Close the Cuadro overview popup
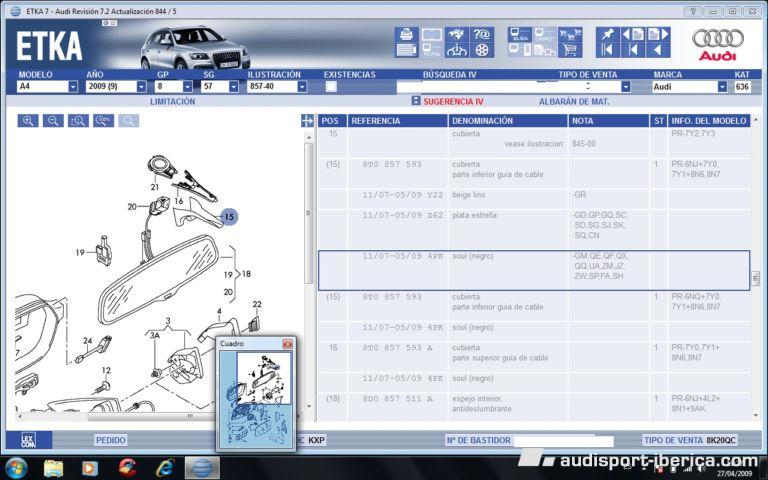 288,344
